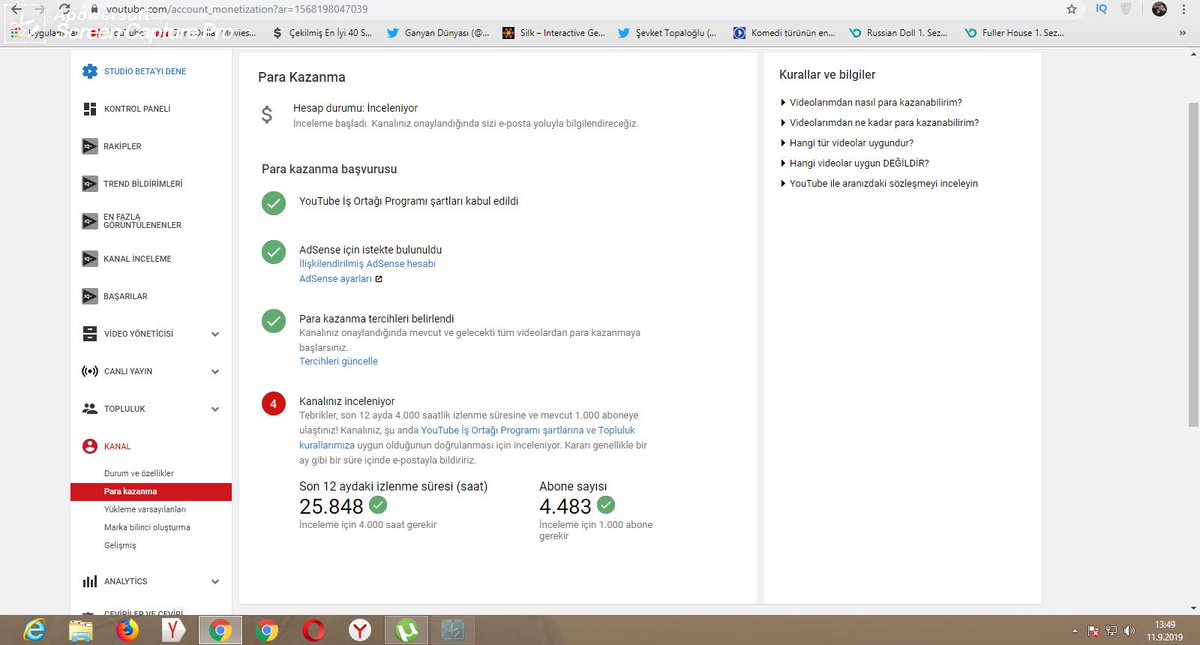Launch Firefox from the taskbar

[x=126, y=630]
